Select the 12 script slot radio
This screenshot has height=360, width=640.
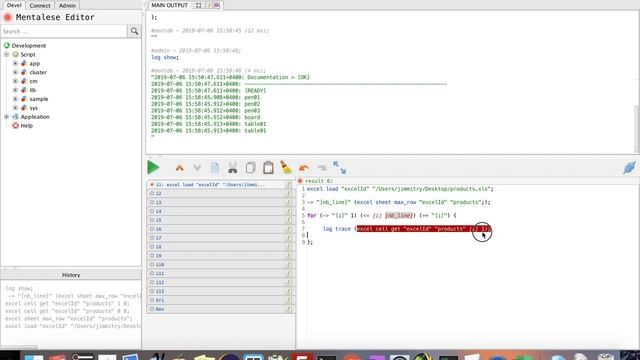[152, 193]
